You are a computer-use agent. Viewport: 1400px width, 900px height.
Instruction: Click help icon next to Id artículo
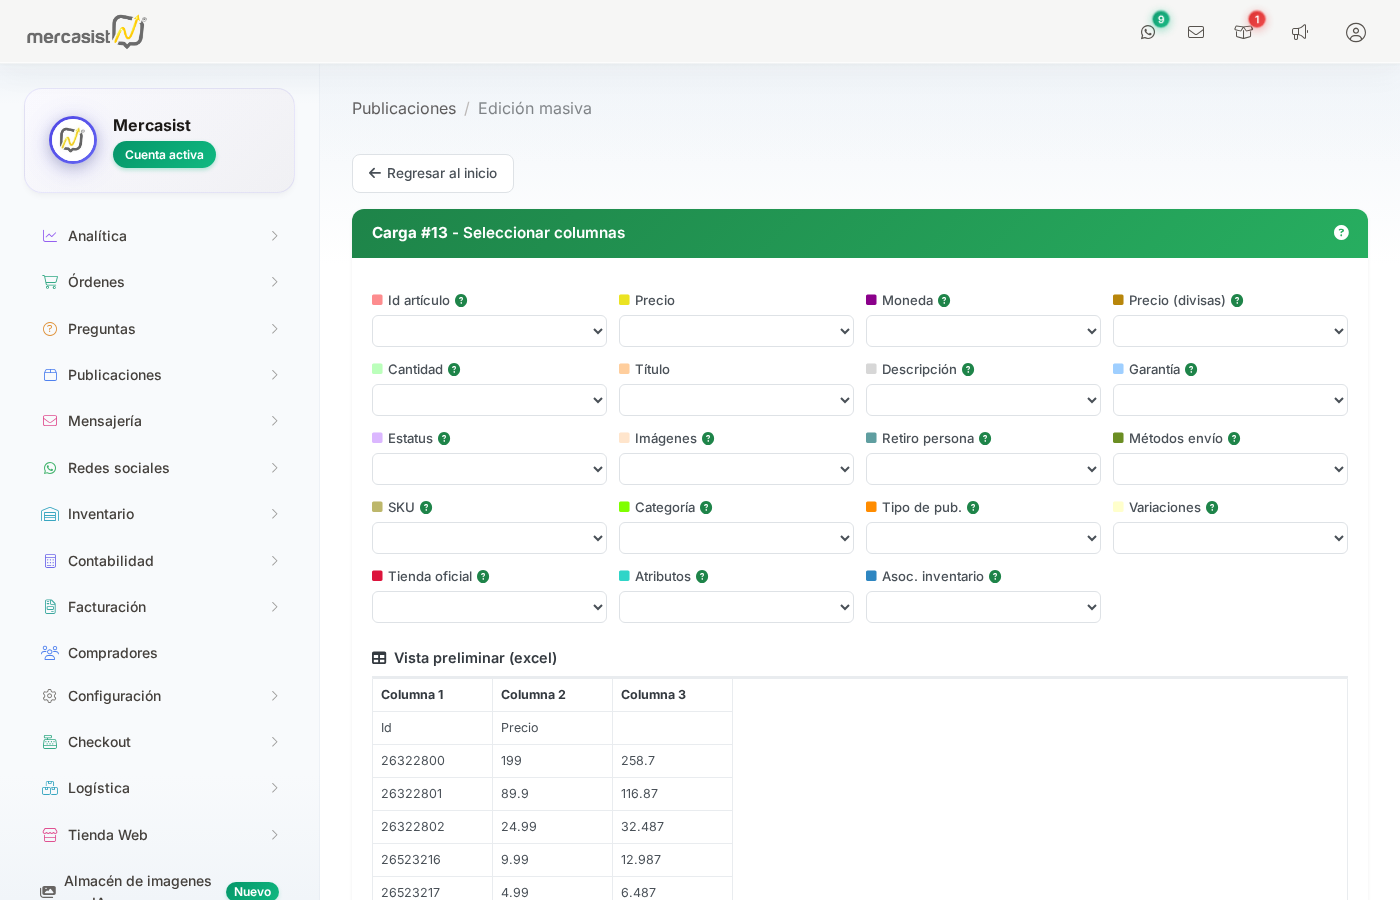pyautogui.click(x=461, y=301)
